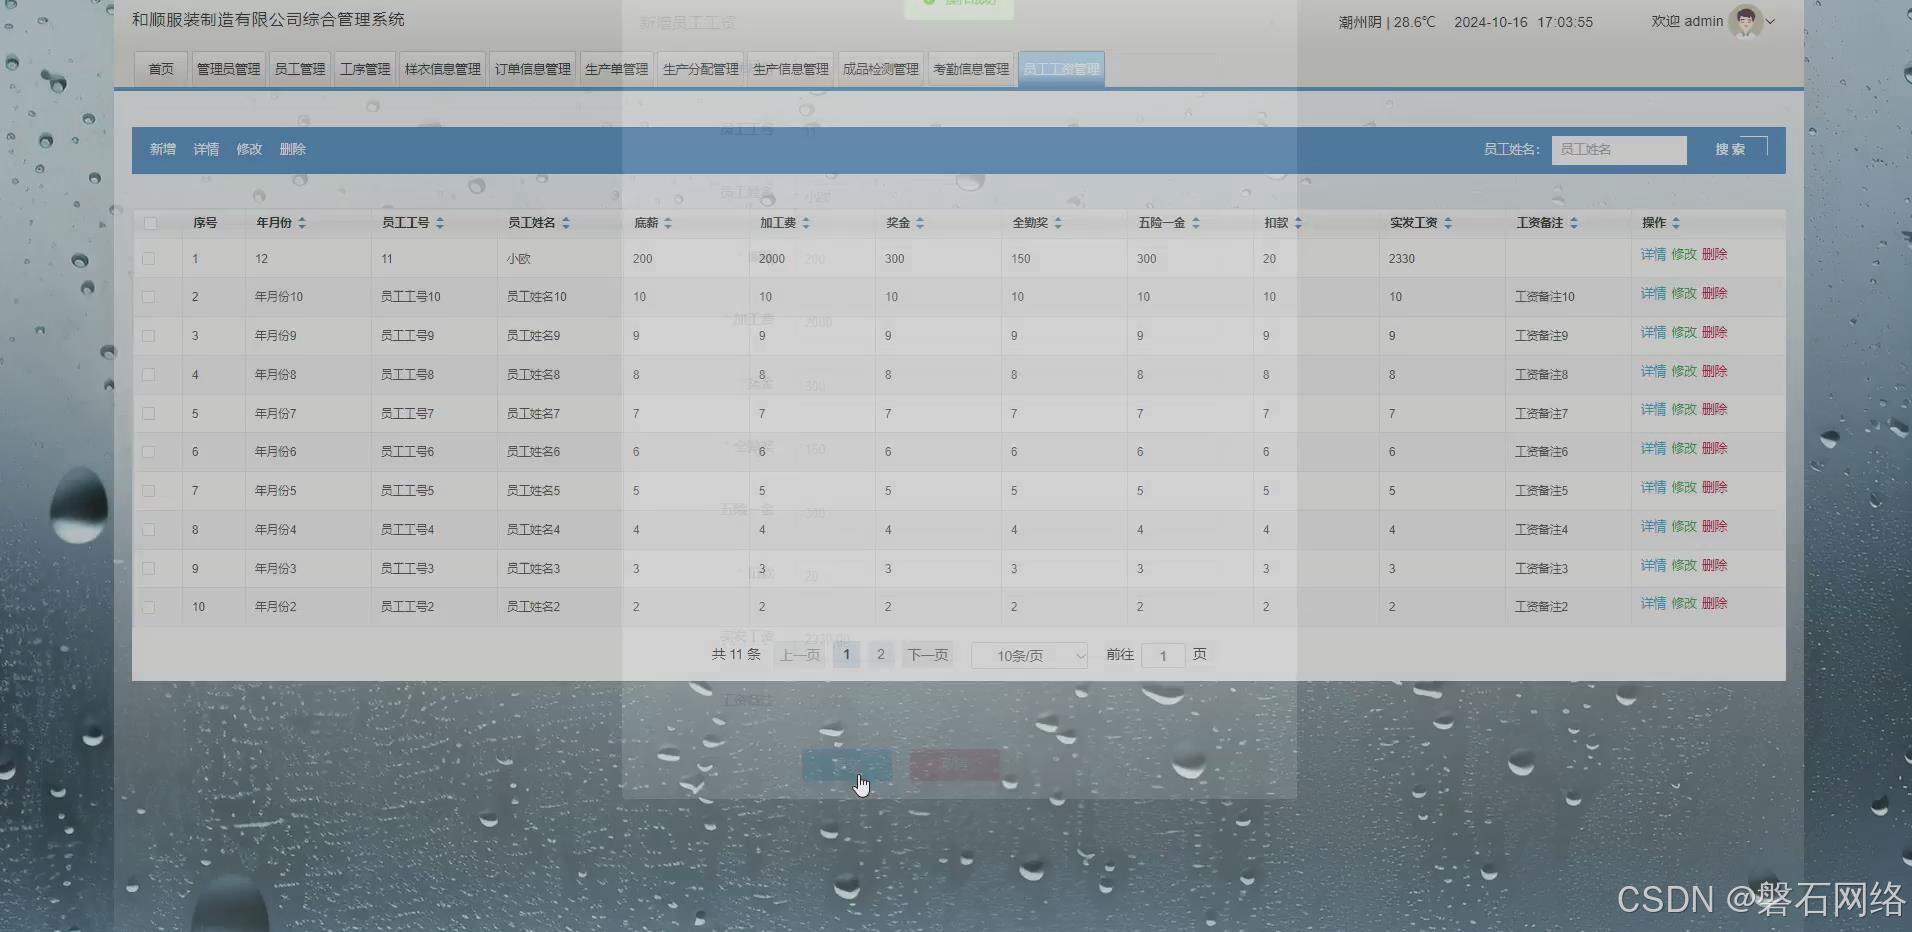
Task: Focus the 前往 page number input
Action: tap(1163, 656)
